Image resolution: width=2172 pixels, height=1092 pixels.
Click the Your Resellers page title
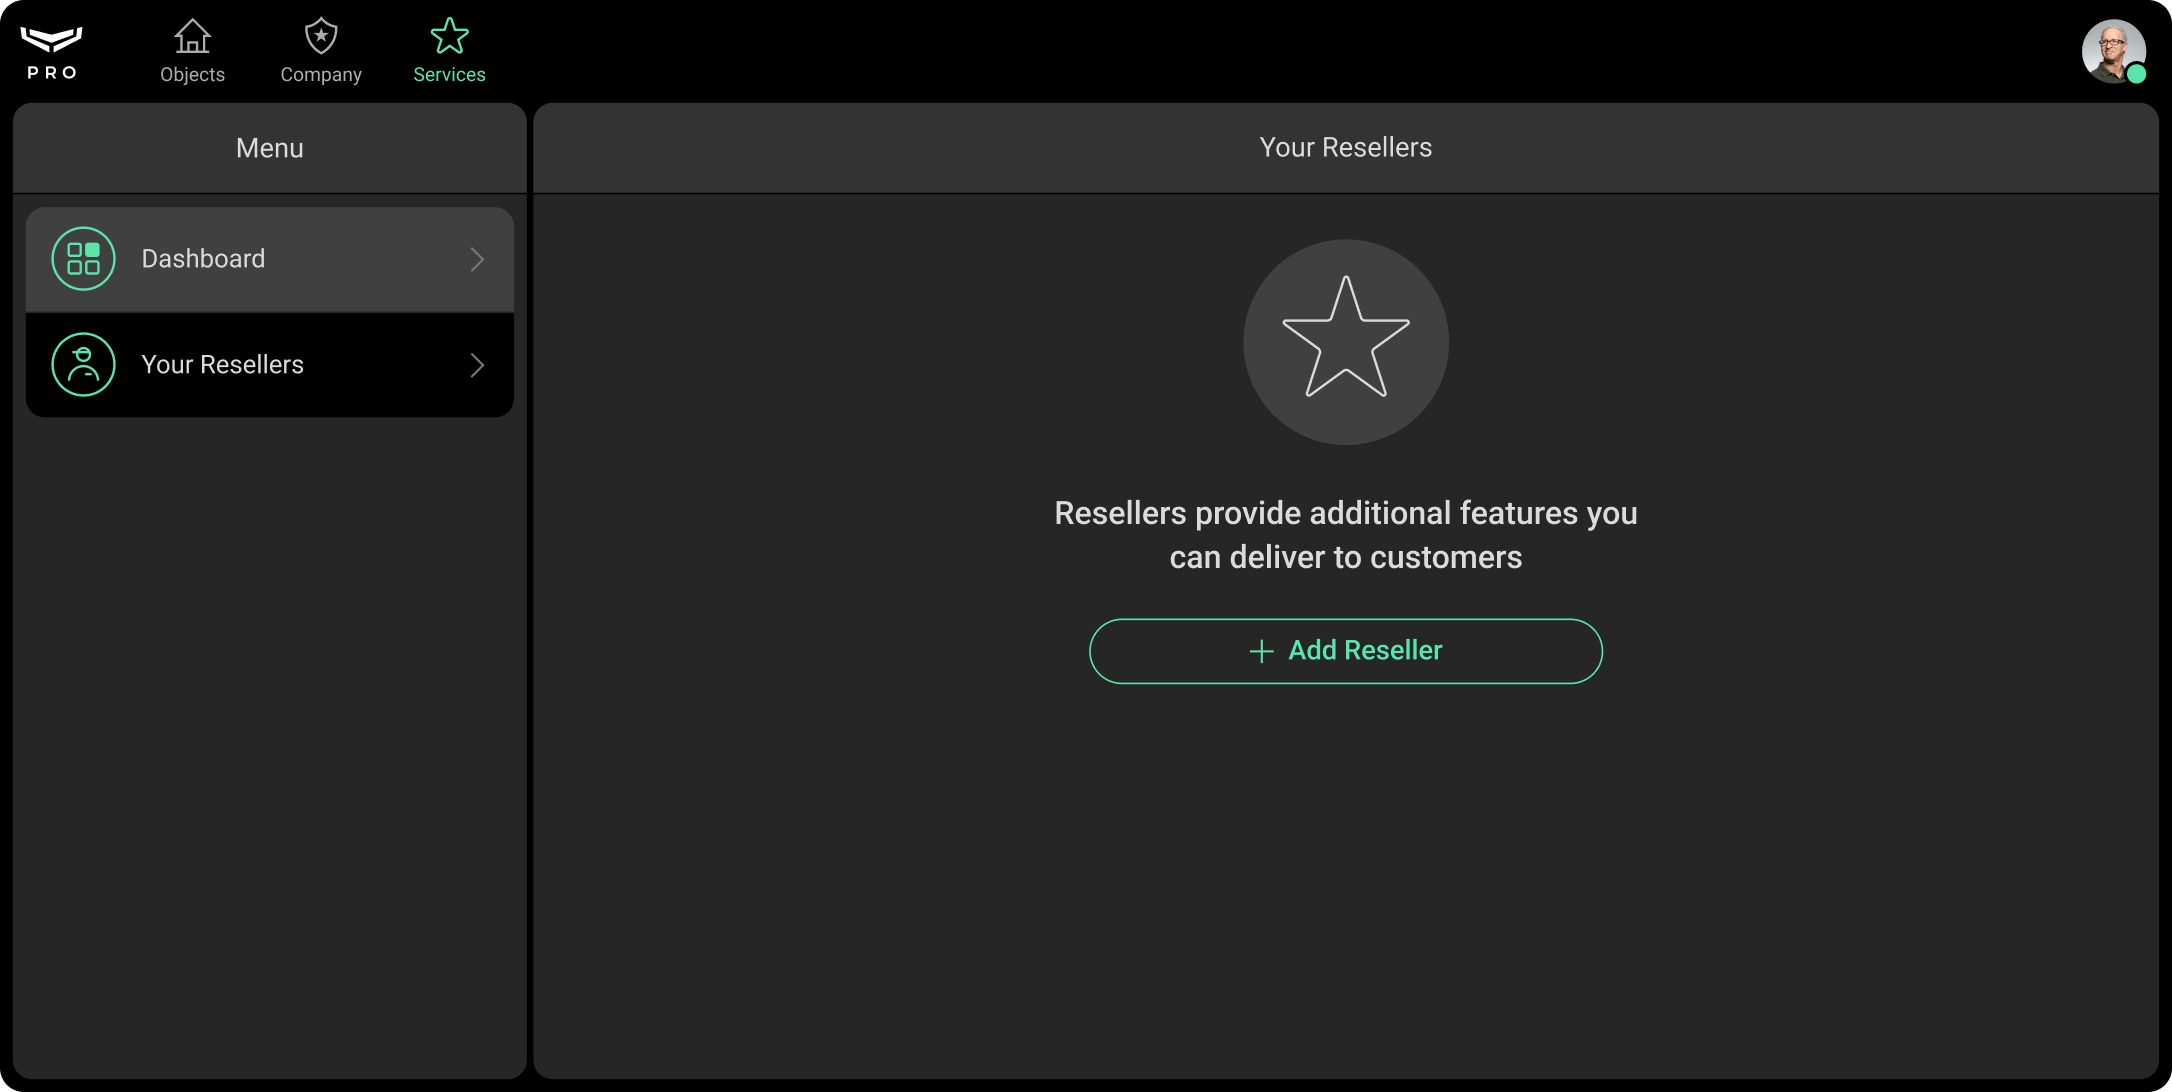coord(1345,147)
